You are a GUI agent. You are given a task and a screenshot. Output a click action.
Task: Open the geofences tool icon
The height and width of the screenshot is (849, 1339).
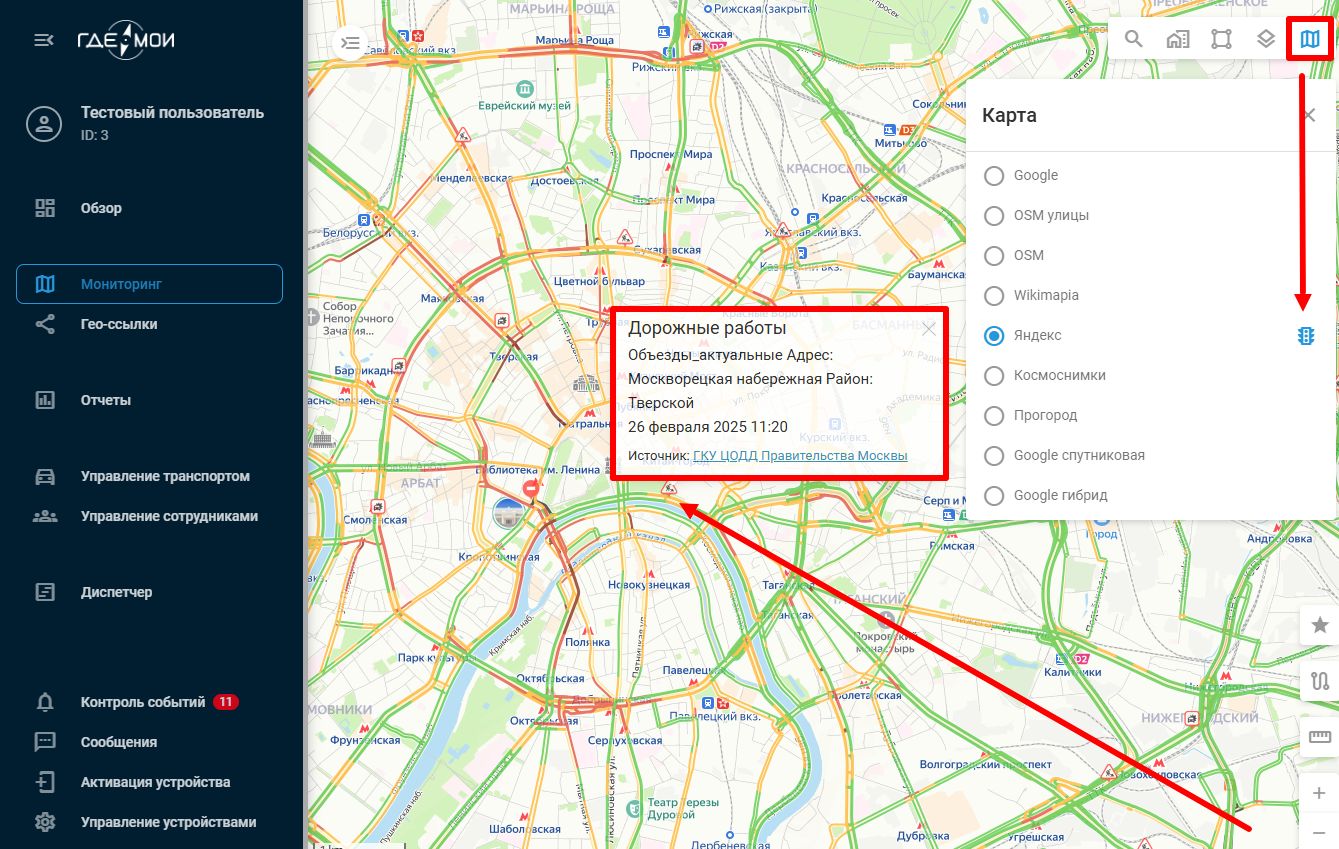(1221, 40)
